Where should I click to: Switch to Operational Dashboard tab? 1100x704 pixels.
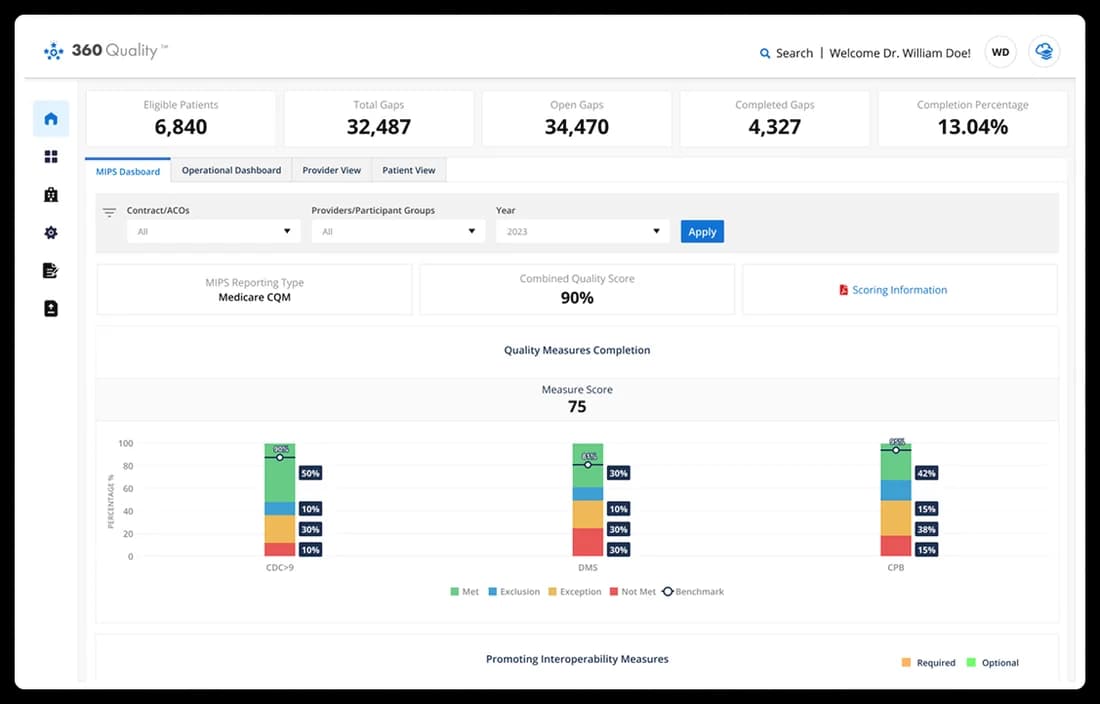(x=232, y=170)
